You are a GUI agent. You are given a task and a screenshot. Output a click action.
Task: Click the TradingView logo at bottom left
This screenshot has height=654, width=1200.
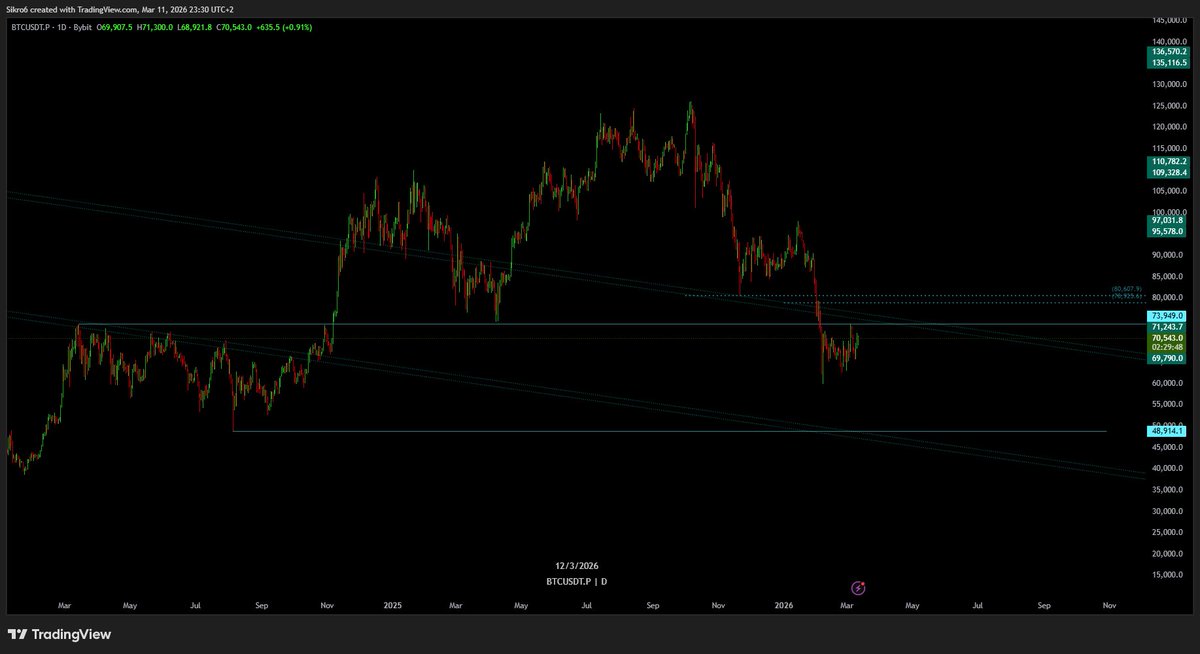pos(60,634)
